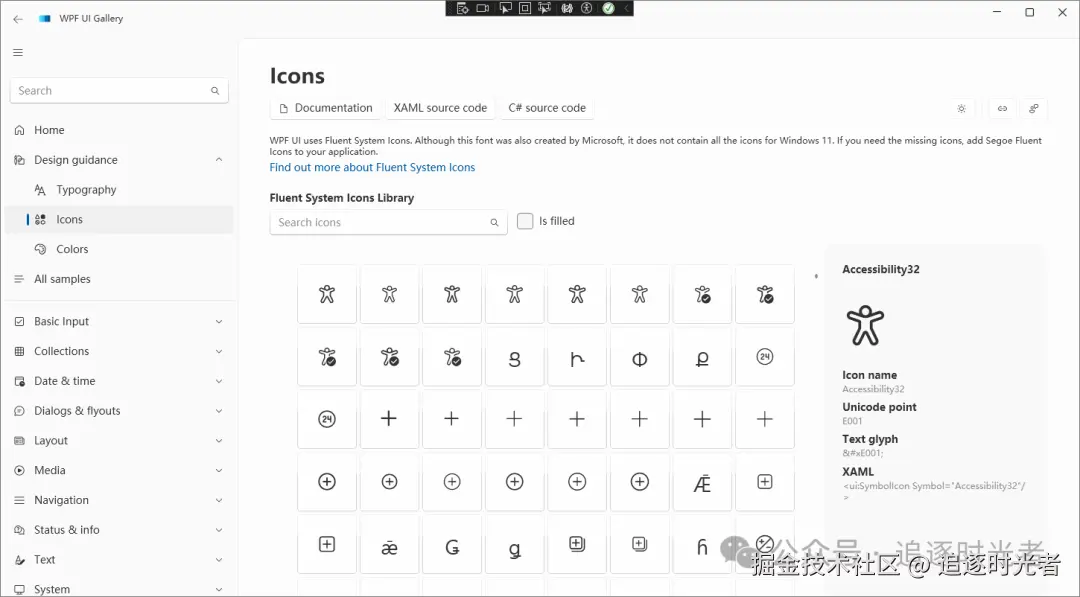
Task: Expand the Status & info chevron
Action: (219, 530)
